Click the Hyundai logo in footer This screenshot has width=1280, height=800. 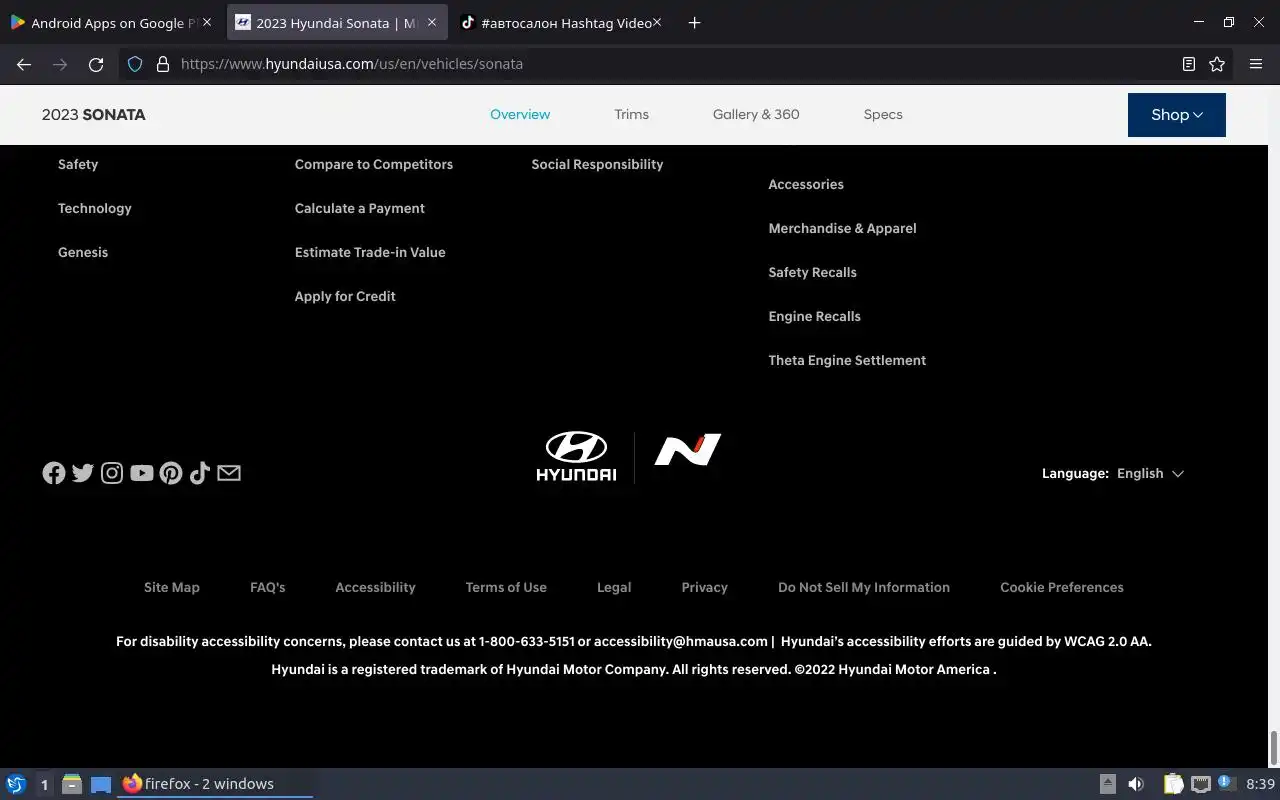pos(576,457)
